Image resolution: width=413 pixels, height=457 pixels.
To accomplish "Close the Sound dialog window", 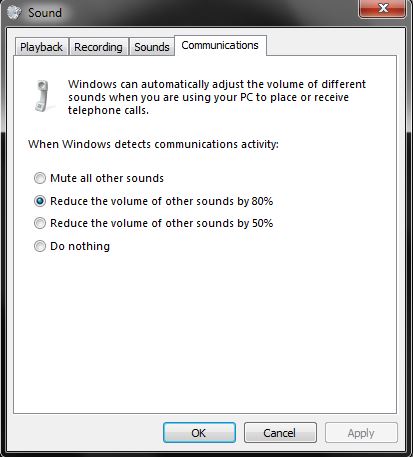I will [382, 8].
